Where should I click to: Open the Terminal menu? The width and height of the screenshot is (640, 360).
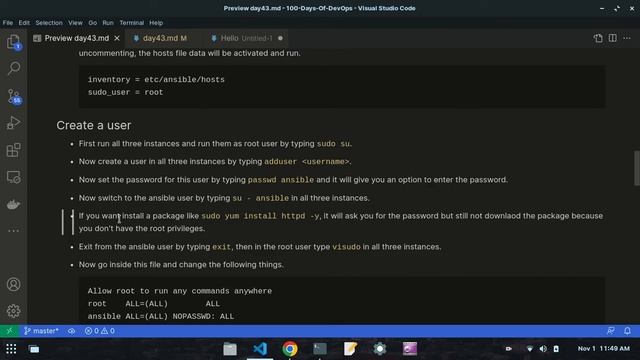(x=131, y=23)
